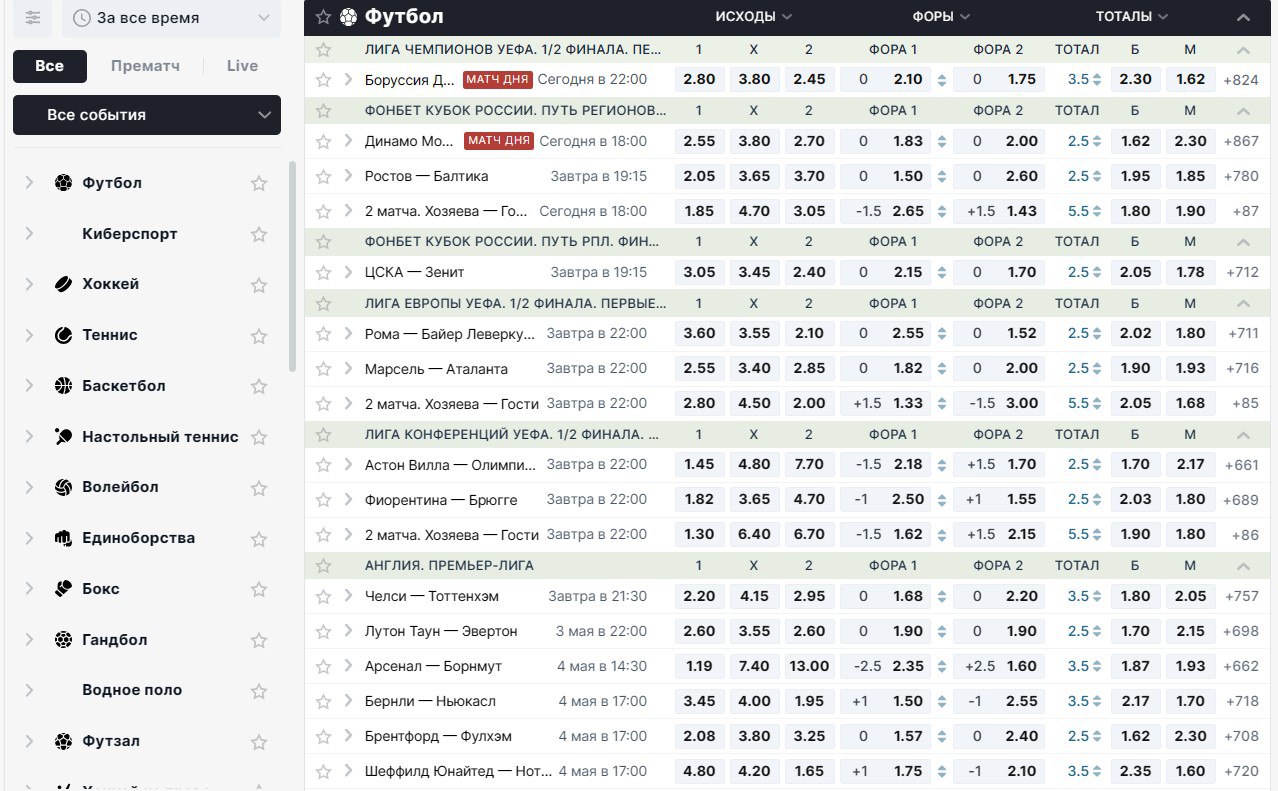This screenshot has height=791, width=1278.
Task: Expand the Единоборства category chevron
Action: click(29, 538)
